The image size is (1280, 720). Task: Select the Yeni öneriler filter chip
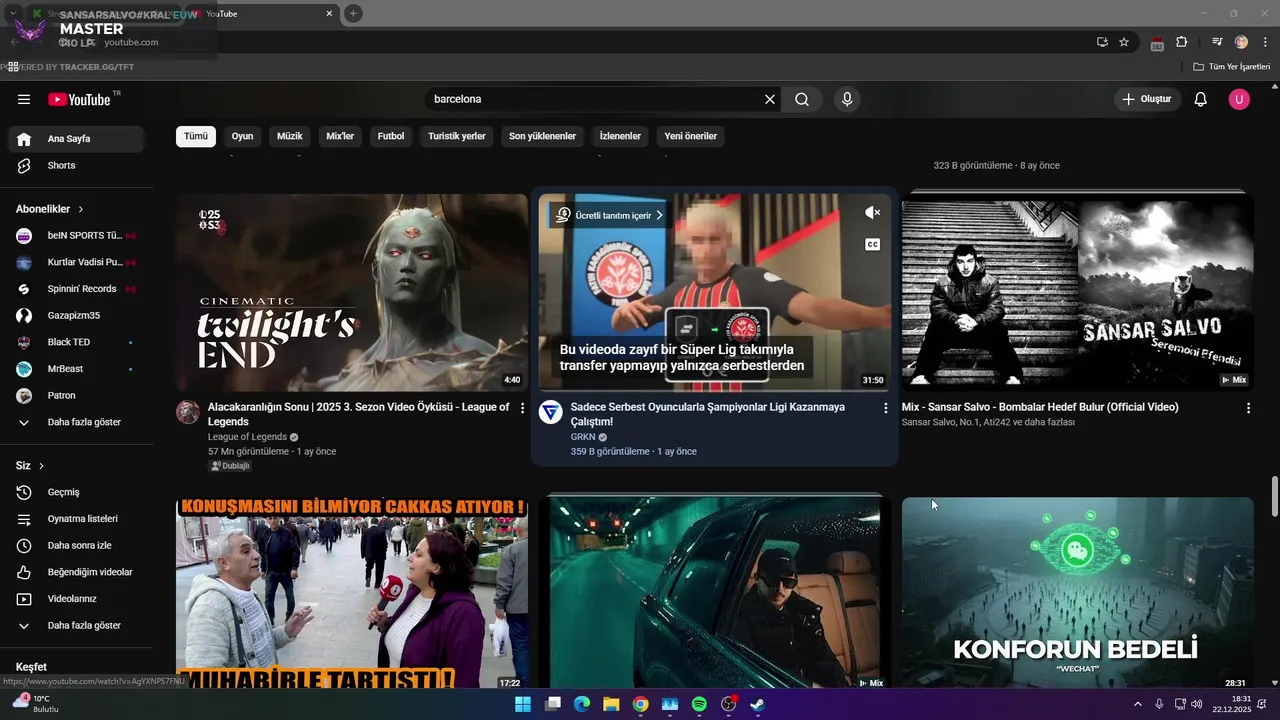point(691,136)
